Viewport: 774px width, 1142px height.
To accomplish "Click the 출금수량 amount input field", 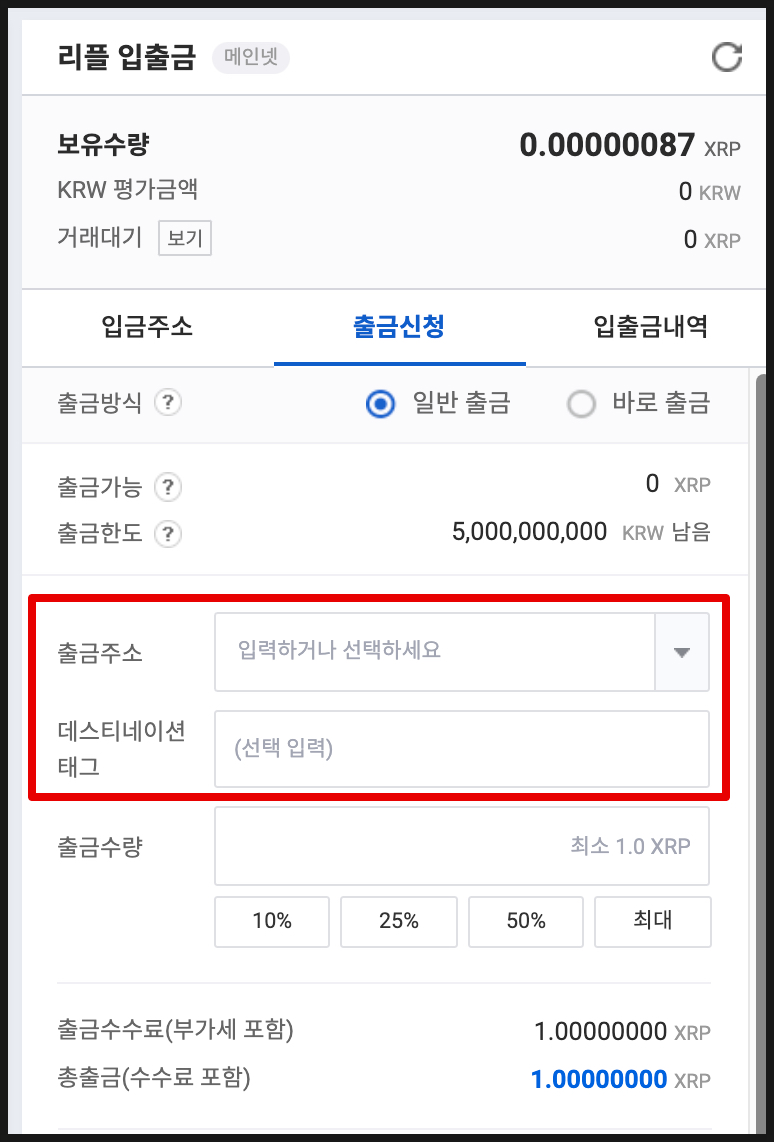I will [462, 845].
